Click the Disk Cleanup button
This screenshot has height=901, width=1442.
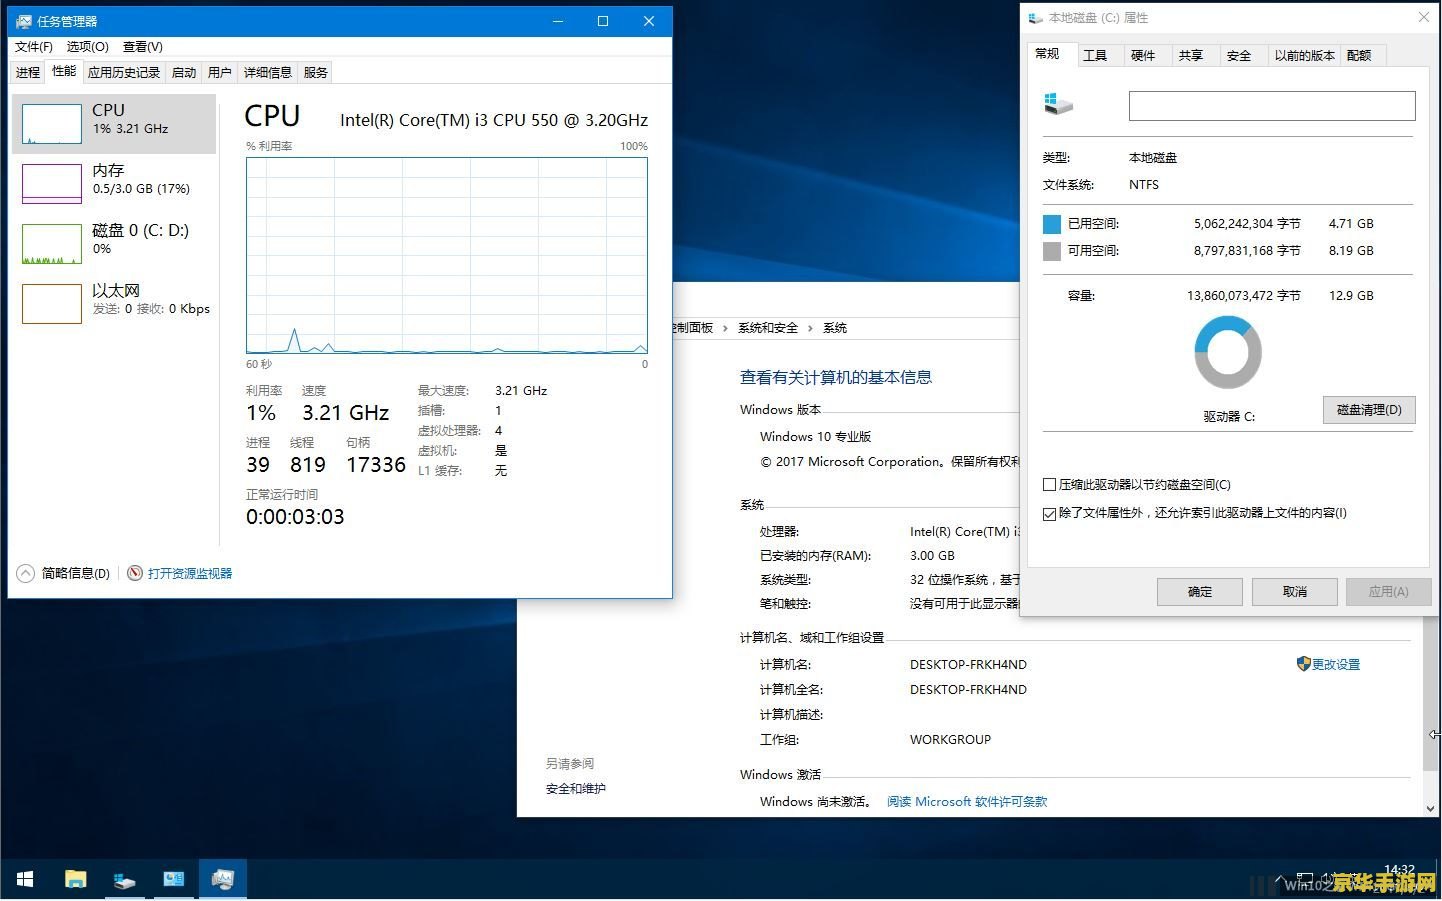[1369, 410]
